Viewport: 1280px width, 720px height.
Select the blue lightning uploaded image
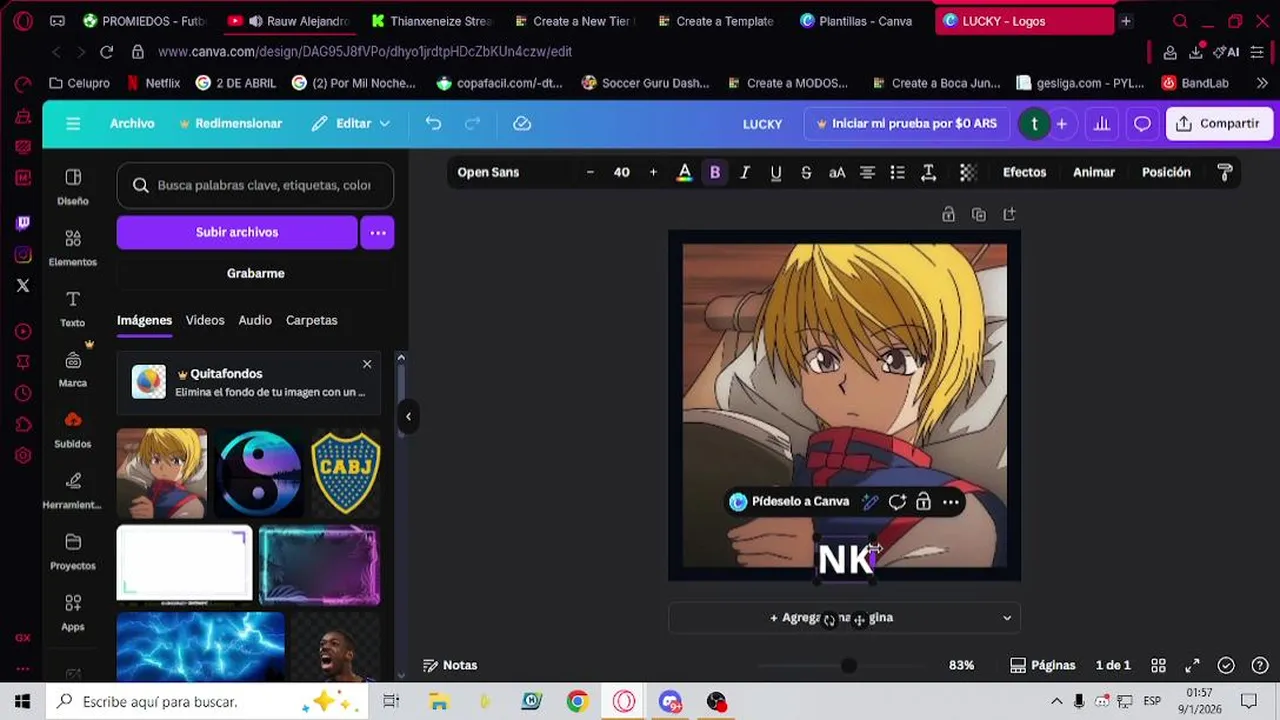[200, 645]
